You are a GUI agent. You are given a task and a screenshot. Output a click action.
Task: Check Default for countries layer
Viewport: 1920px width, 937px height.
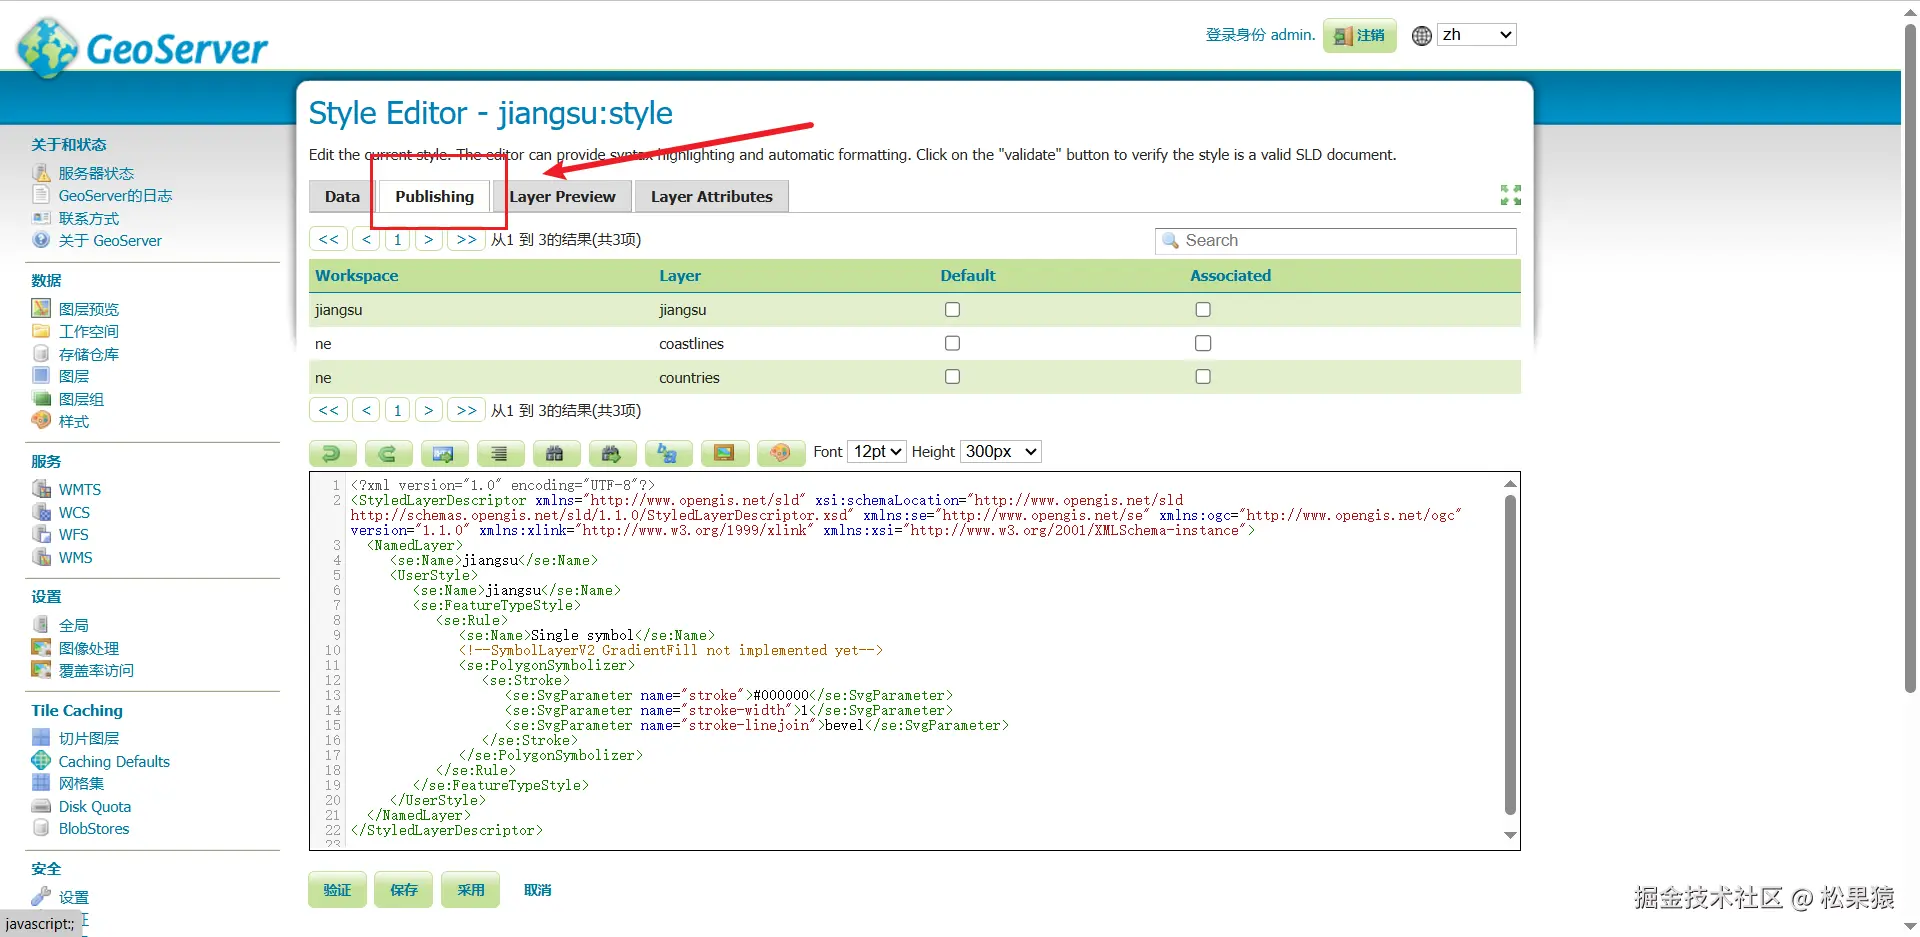pos(952,377)
